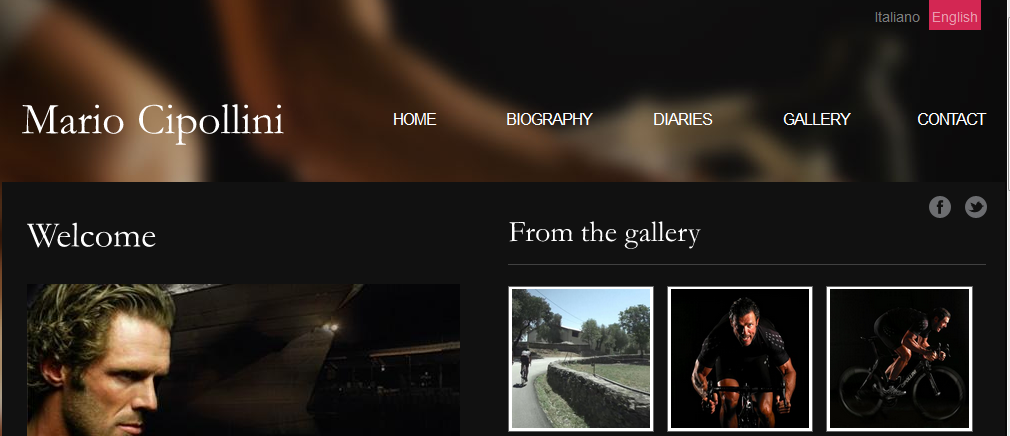Open the DIARIES page

coord(682,120)
